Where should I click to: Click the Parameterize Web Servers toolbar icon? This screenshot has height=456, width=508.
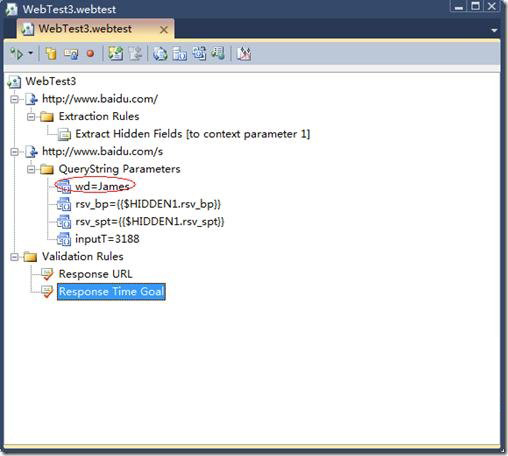[x=179, y=54]
